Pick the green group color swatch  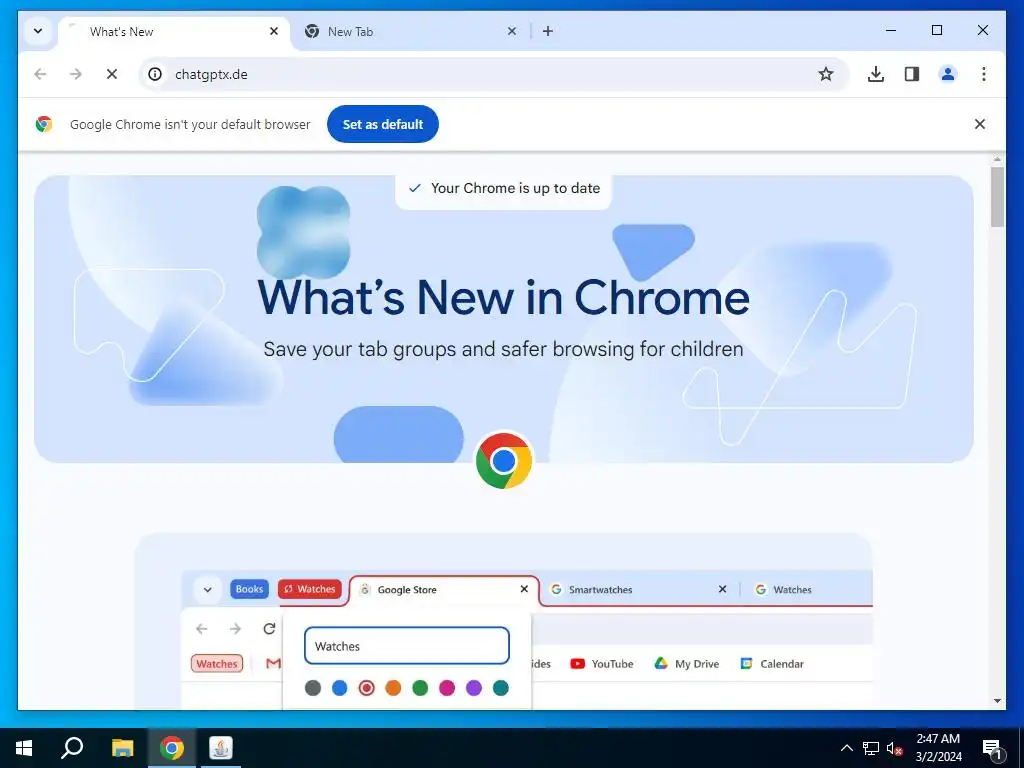(420, 688)
